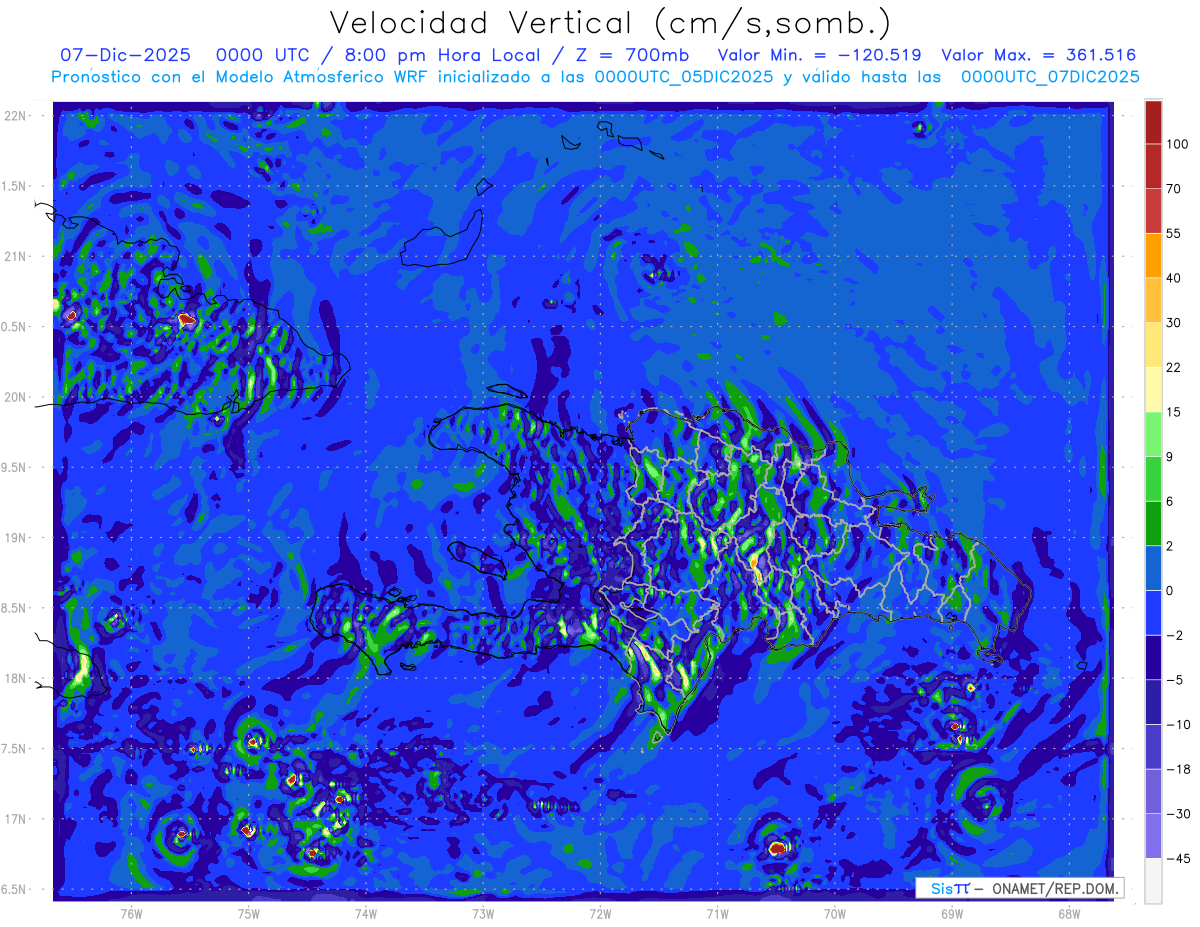Click the "2" value on the color scale
1200x927 pixels.
tap(1171, 546)
